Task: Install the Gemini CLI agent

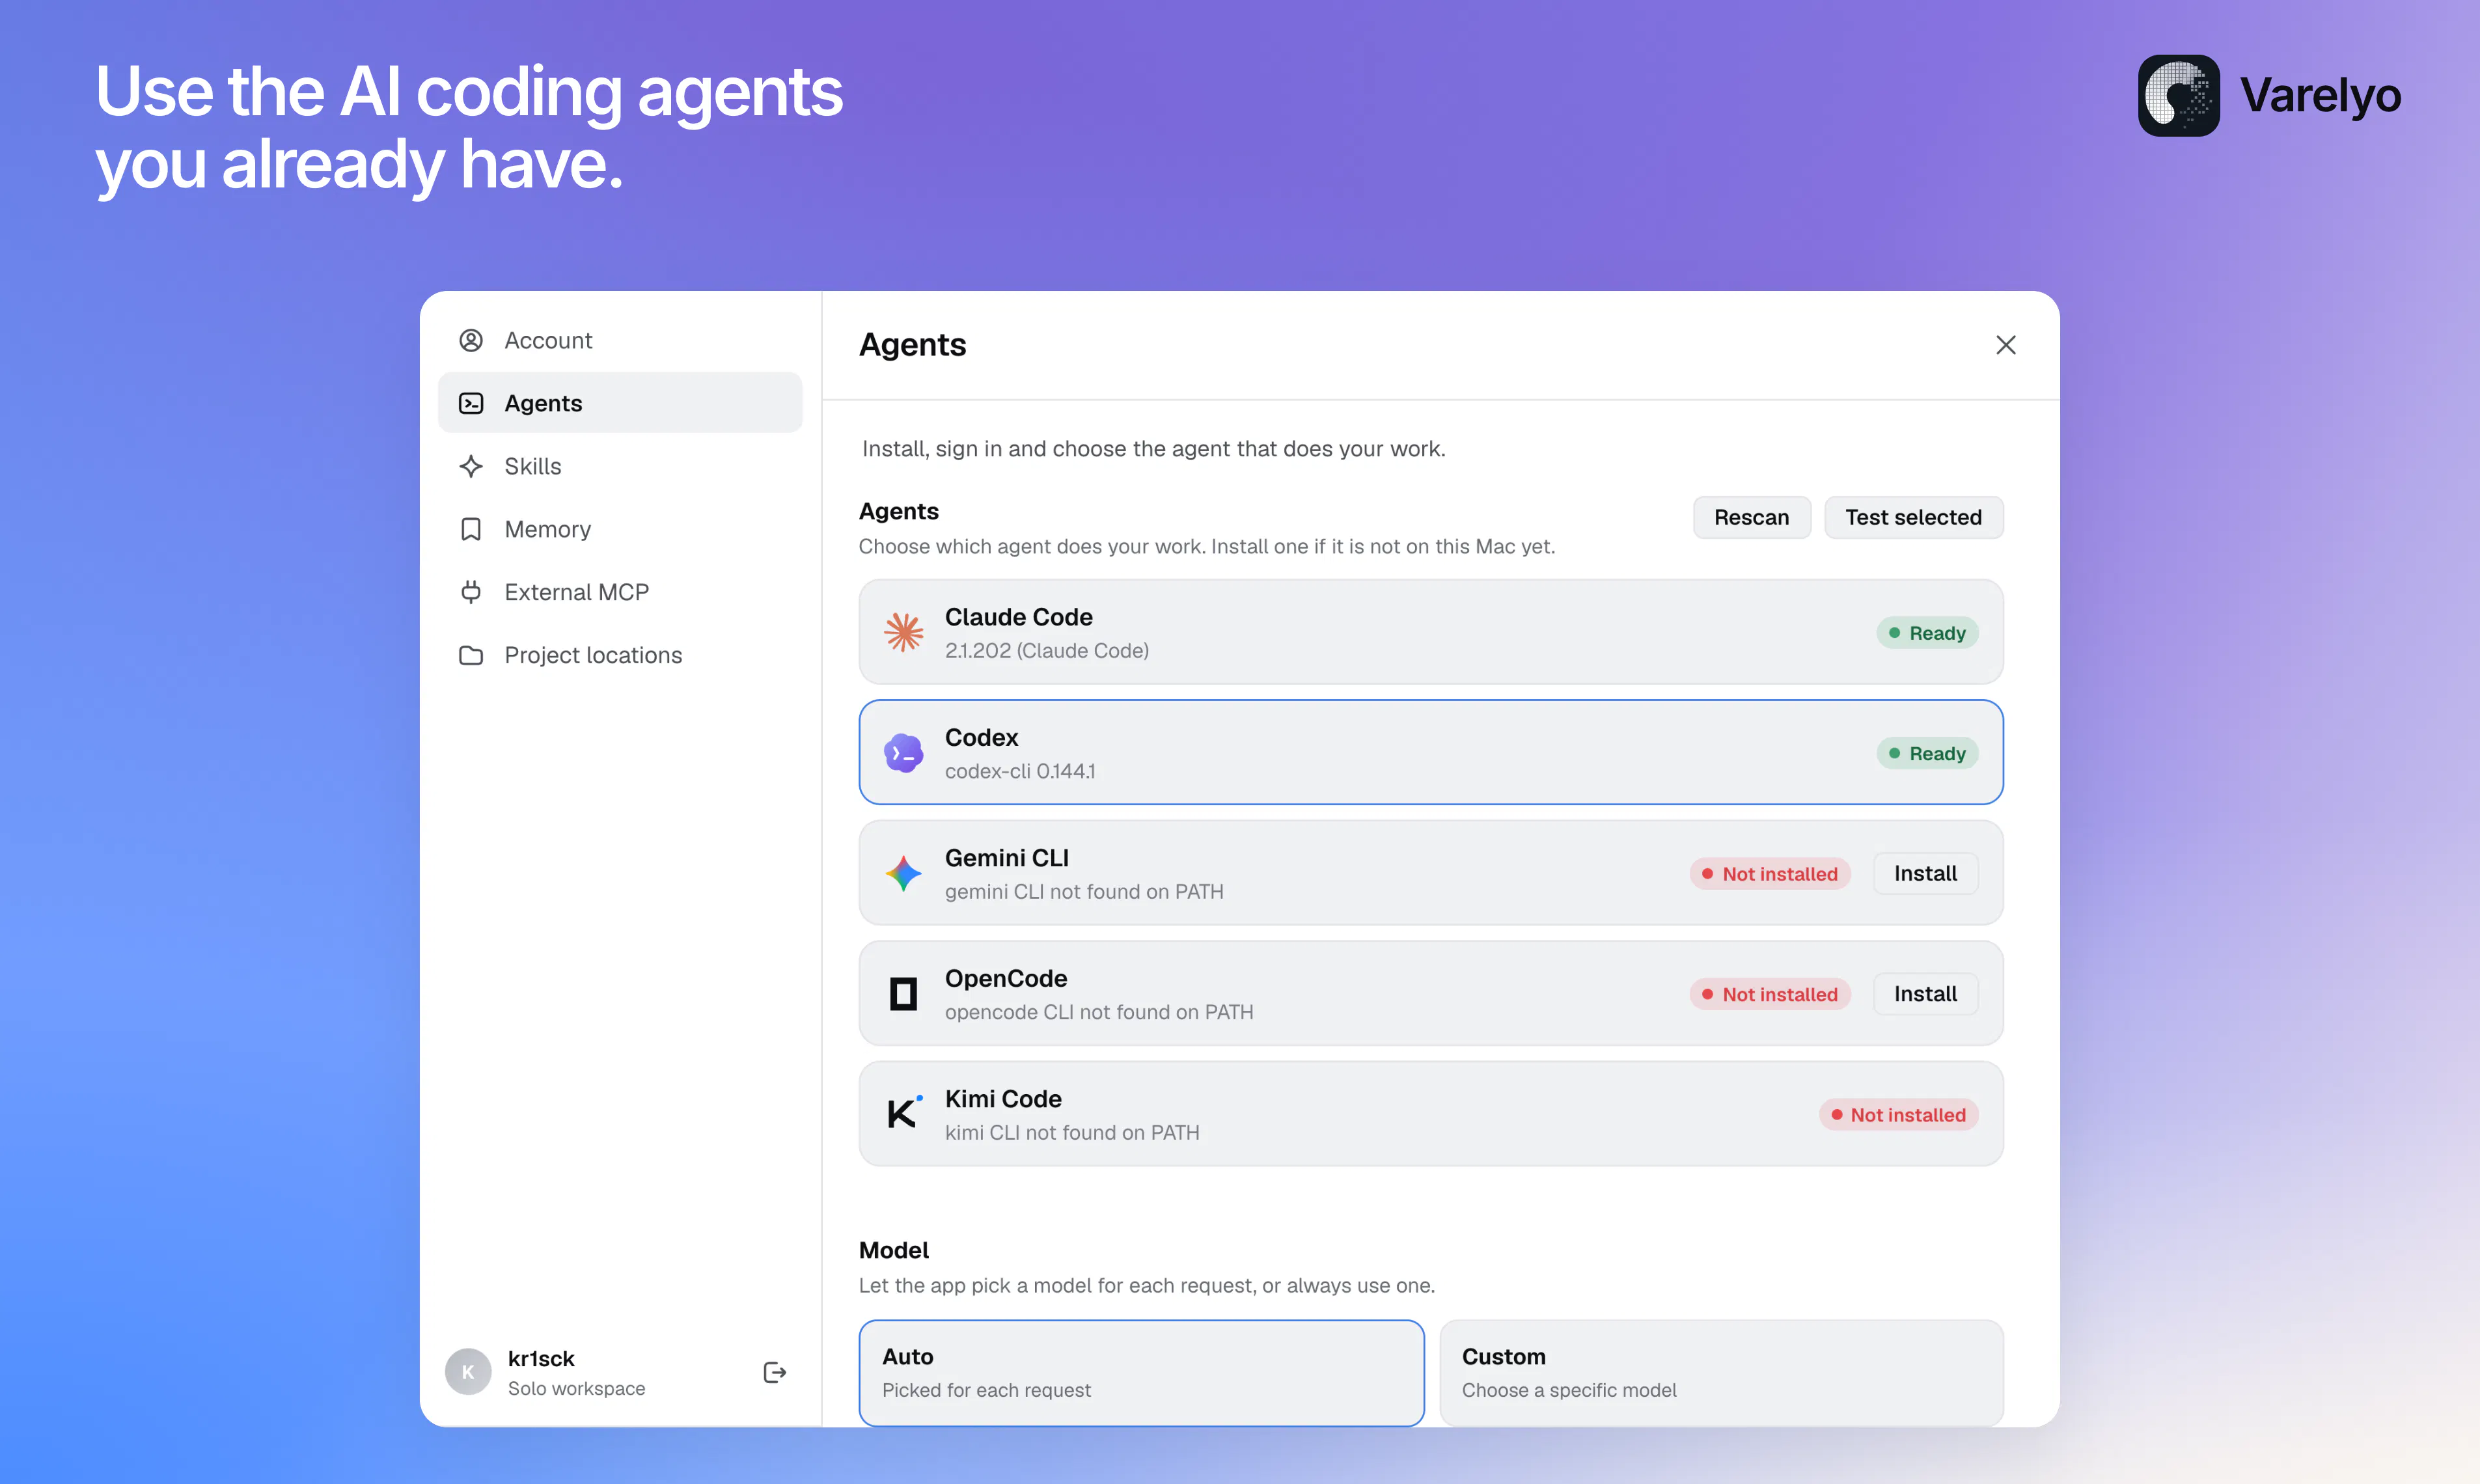Action: click(1926, 873)
